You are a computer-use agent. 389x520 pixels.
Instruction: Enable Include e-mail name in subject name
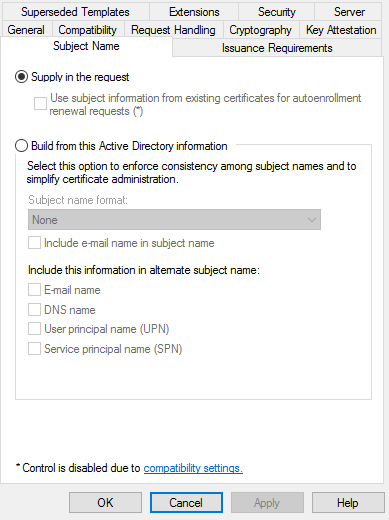coord(34,243)
